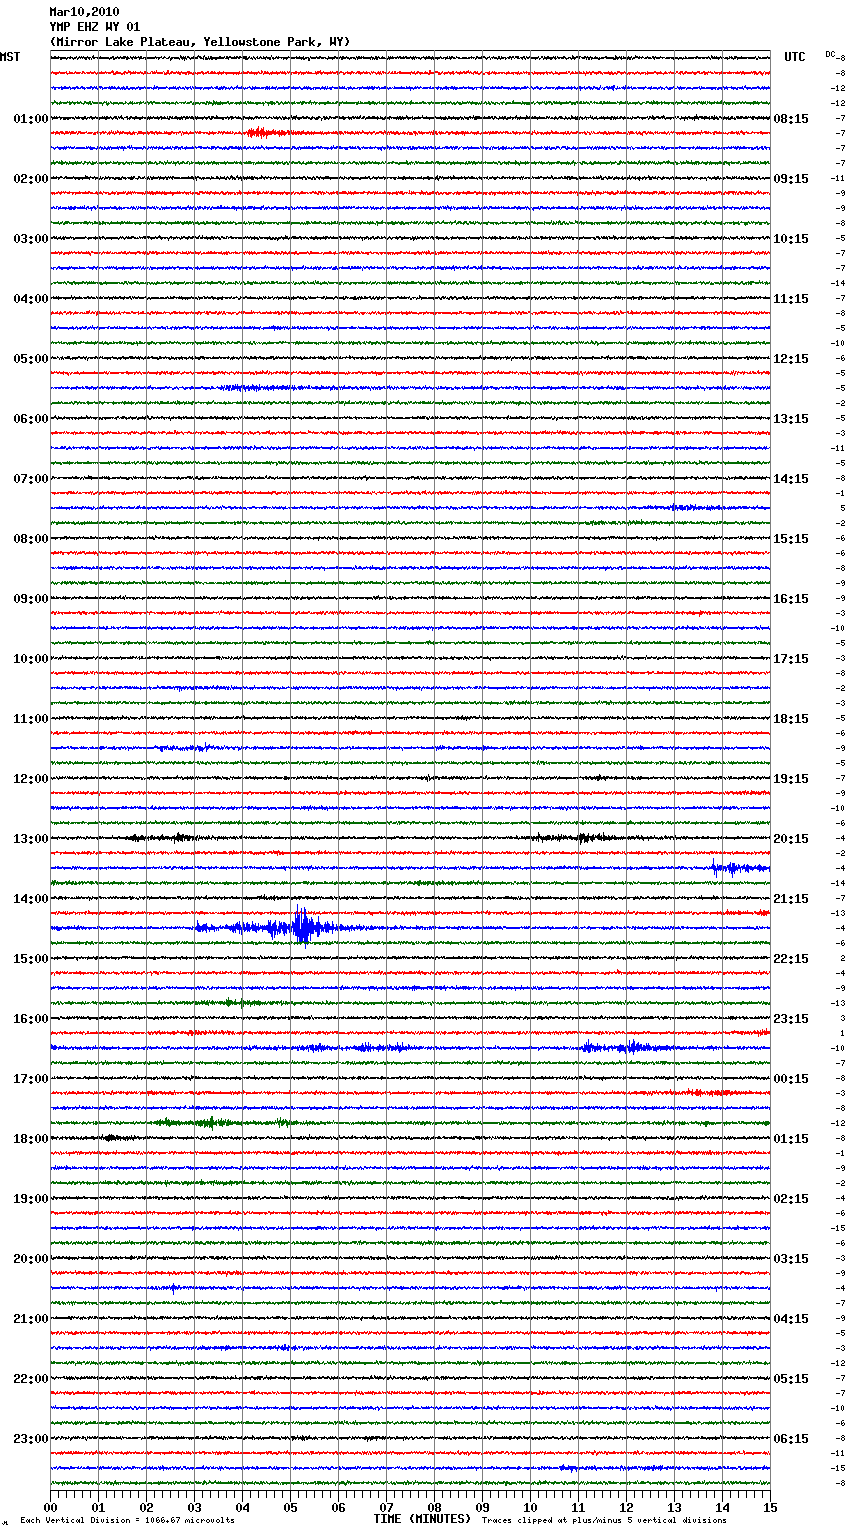Select the 12:00 MST time label
The width and height of the screenshot is (850, 1534).
(31, 779)
